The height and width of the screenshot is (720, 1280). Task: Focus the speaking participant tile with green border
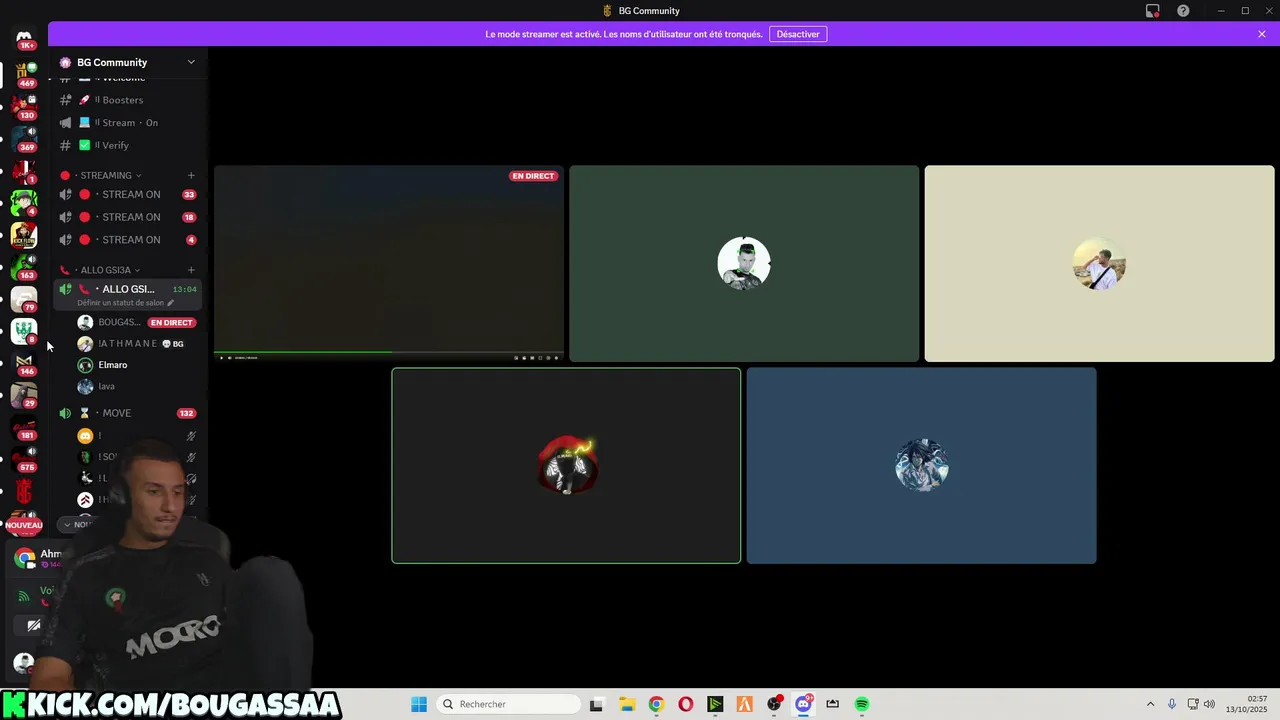point(566,466)
